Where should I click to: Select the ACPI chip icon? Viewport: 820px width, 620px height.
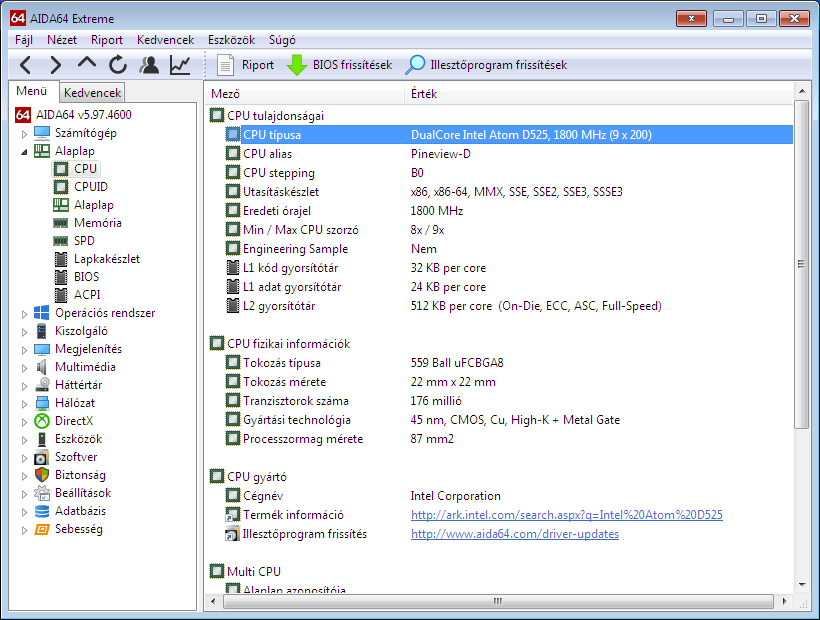click(x=61, y=295)
